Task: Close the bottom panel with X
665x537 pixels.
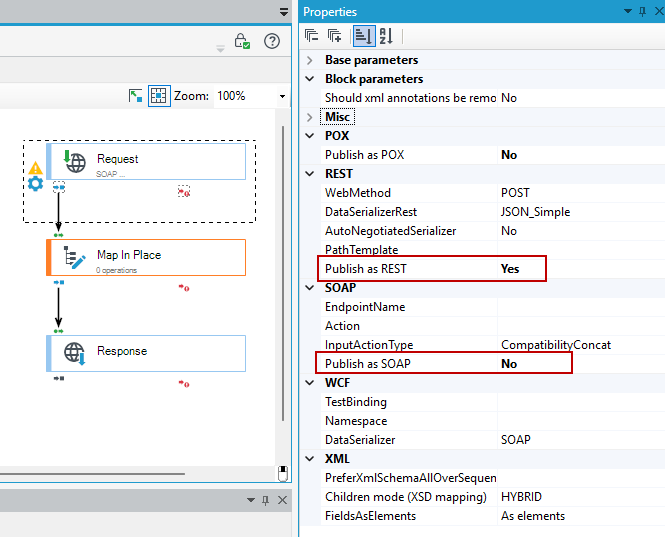Action: click(282, 500)
